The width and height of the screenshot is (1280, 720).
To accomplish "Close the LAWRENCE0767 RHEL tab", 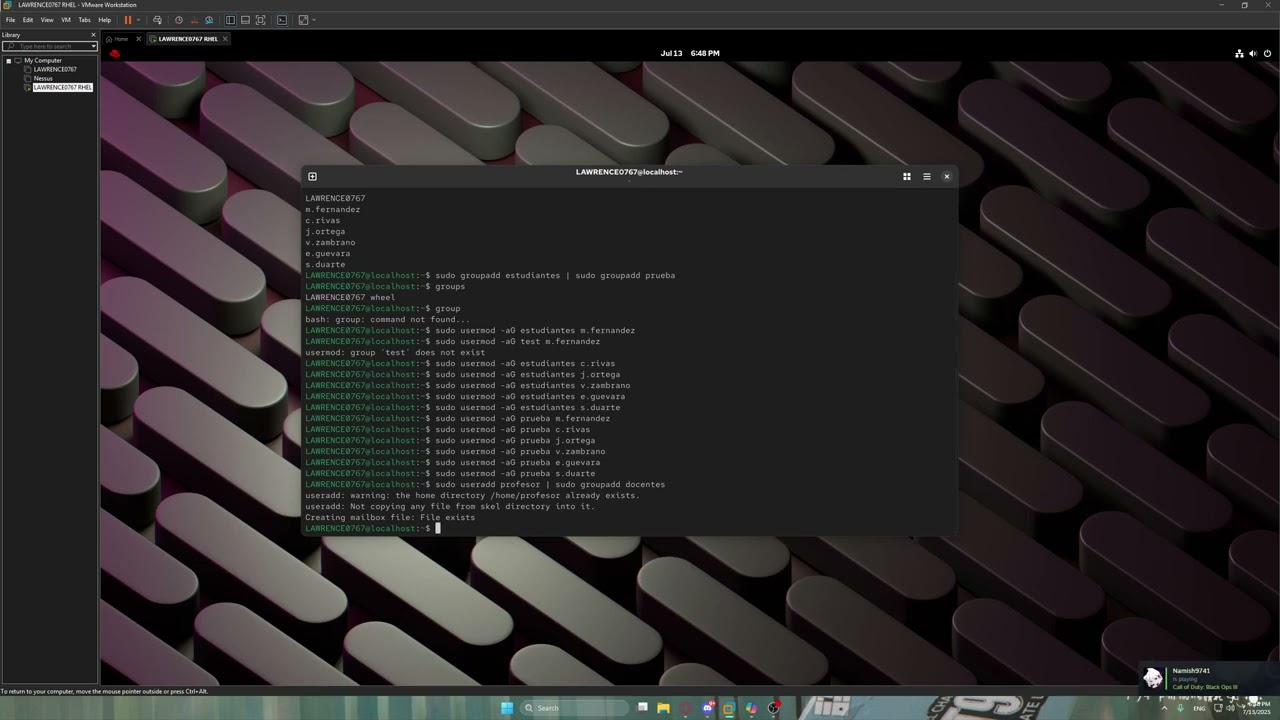I will tap(225, 39).
